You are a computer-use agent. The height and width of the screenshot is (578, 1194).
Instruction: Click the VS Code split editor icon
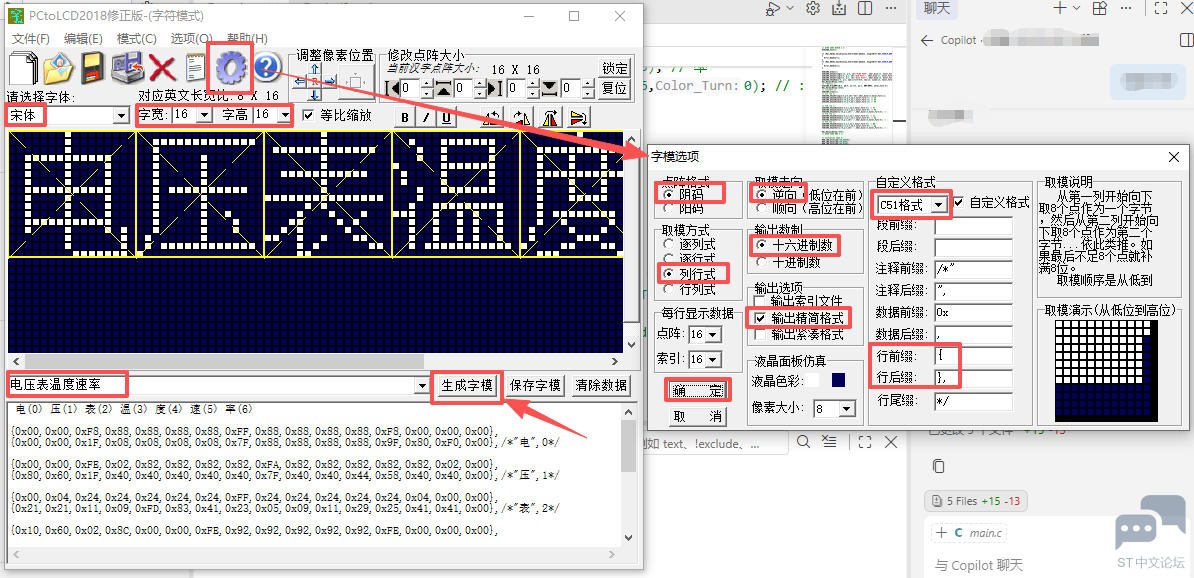pyautogui.click(x=866, y=8)
